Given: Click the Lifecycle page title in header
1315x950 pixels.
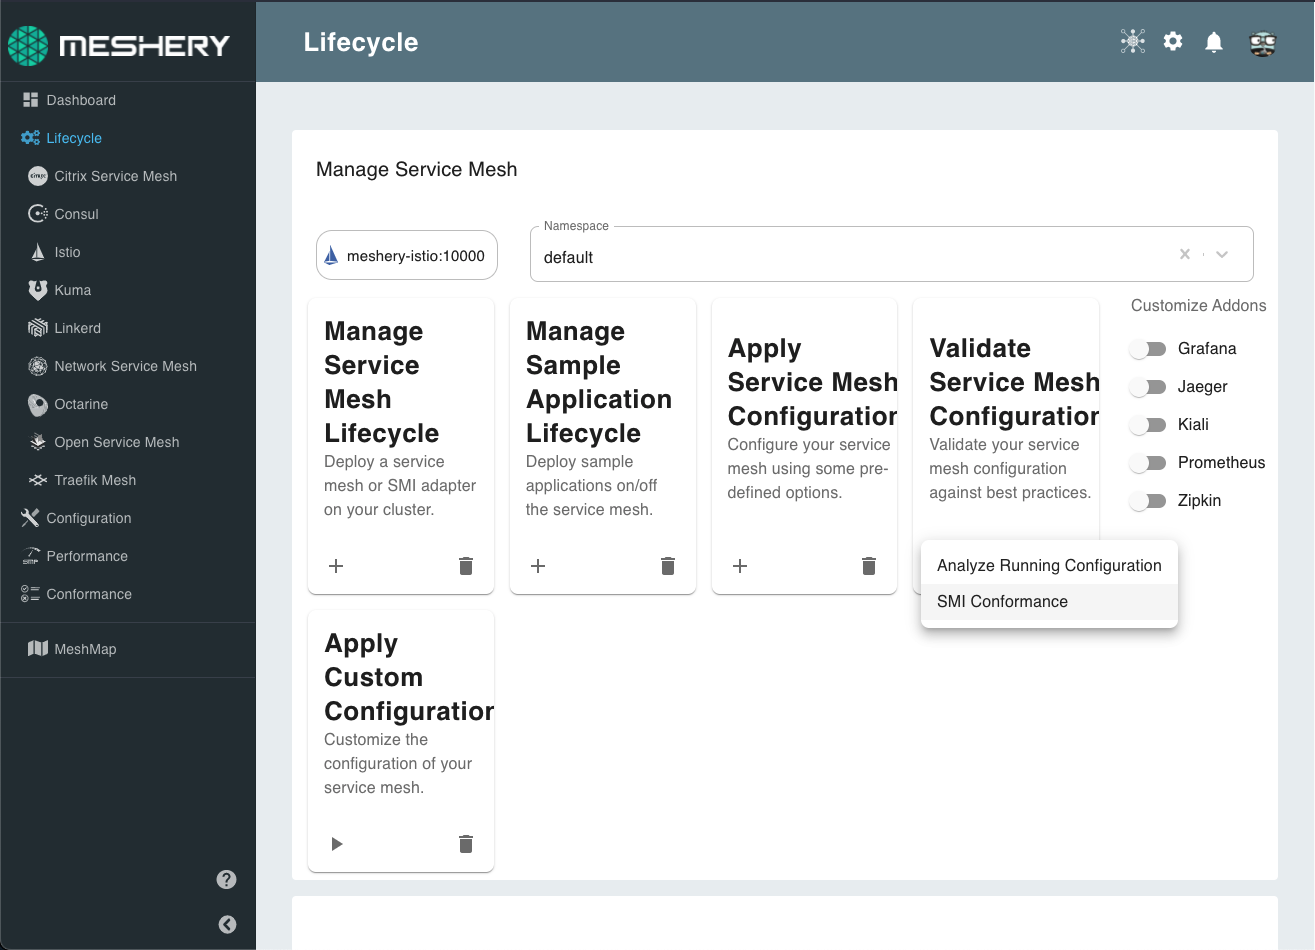Looking at the screenshot, I should [x=361, y=42].
